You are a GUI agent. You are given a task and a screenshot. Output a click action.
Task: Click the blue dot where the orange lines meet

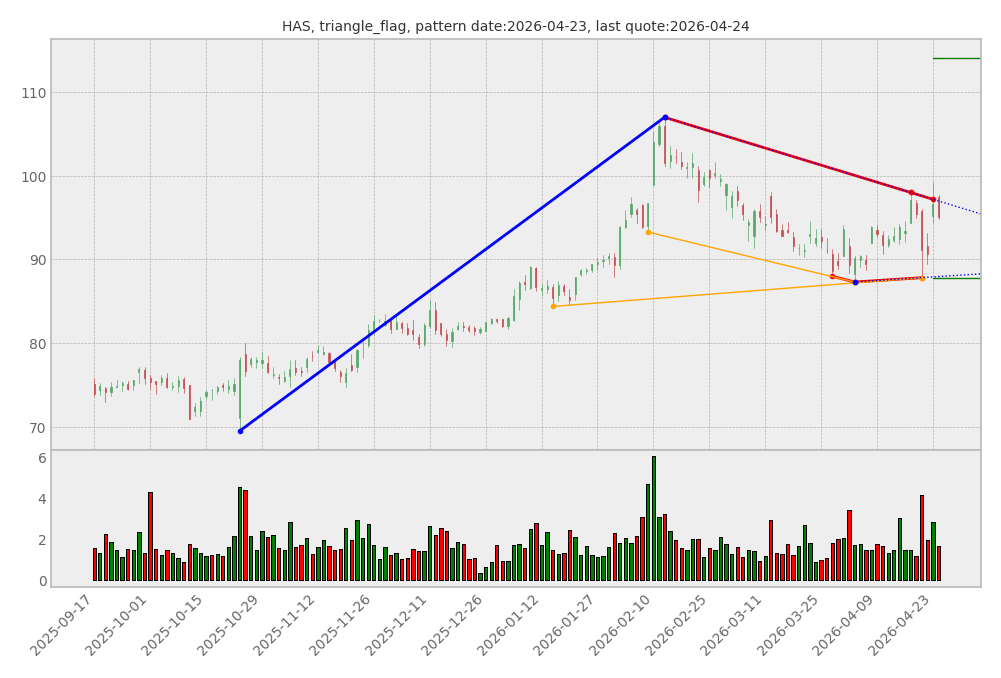855,282
